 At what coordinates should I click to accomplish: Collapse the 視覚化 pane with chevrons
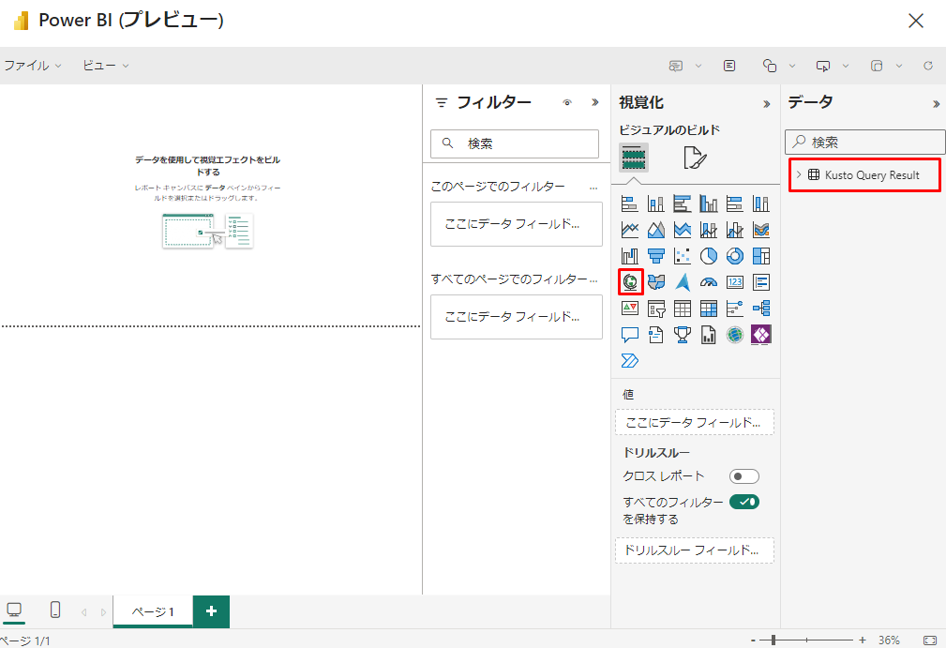point(767,103)
